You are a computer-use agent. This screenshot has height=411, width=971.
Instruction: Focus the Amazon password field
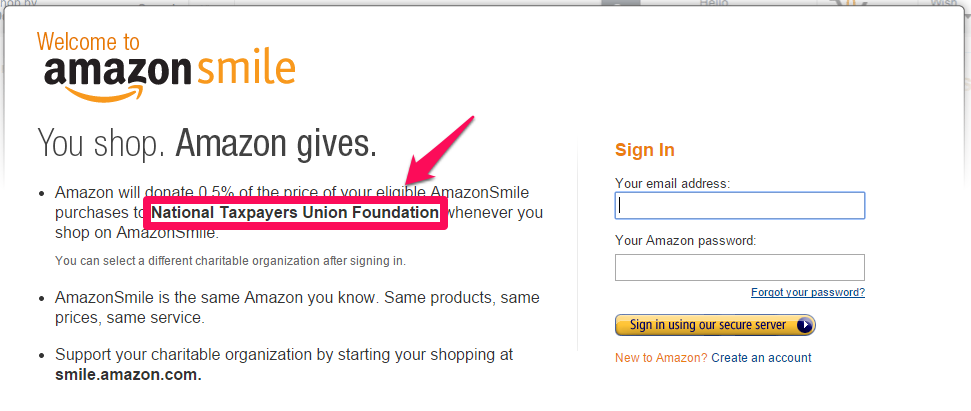pos(739,267)
